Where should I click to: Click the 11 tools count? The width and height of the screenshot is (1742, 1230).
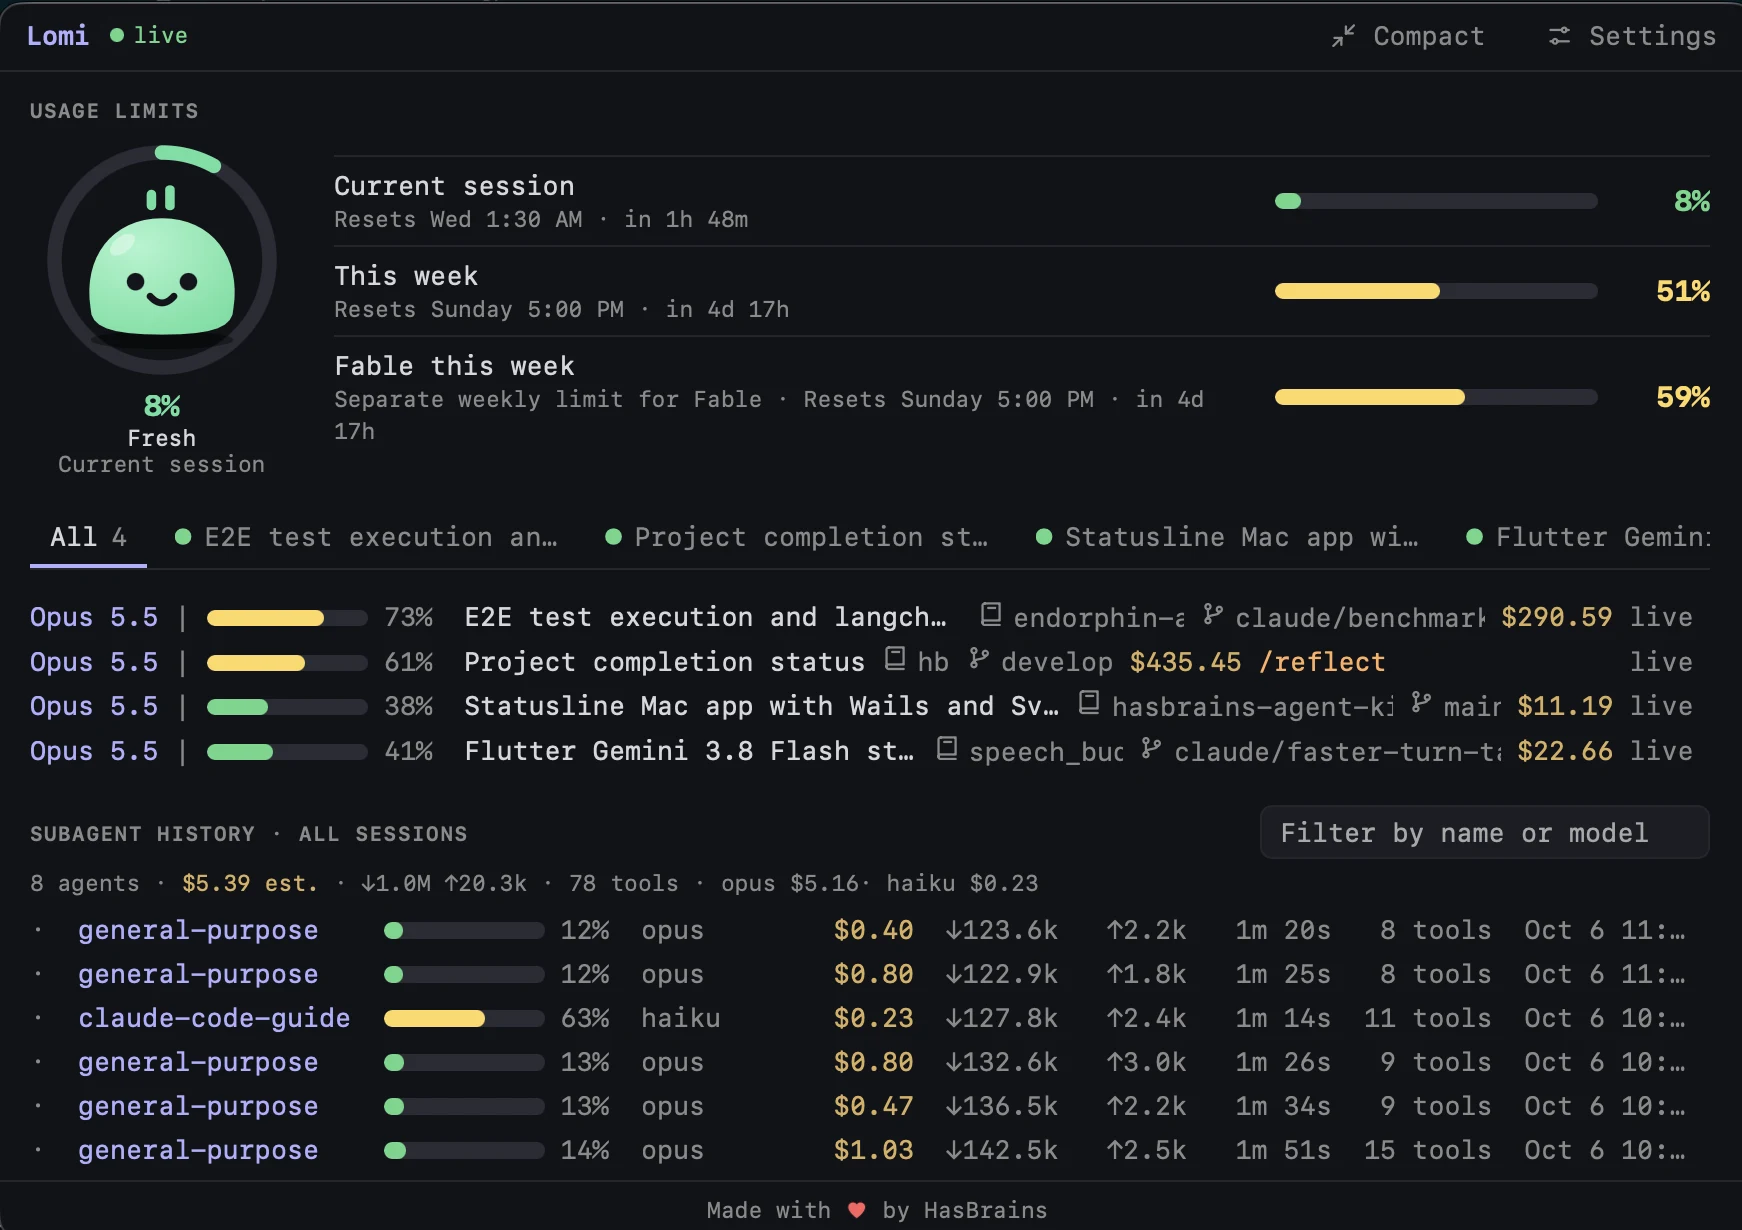[1427, 1018]
